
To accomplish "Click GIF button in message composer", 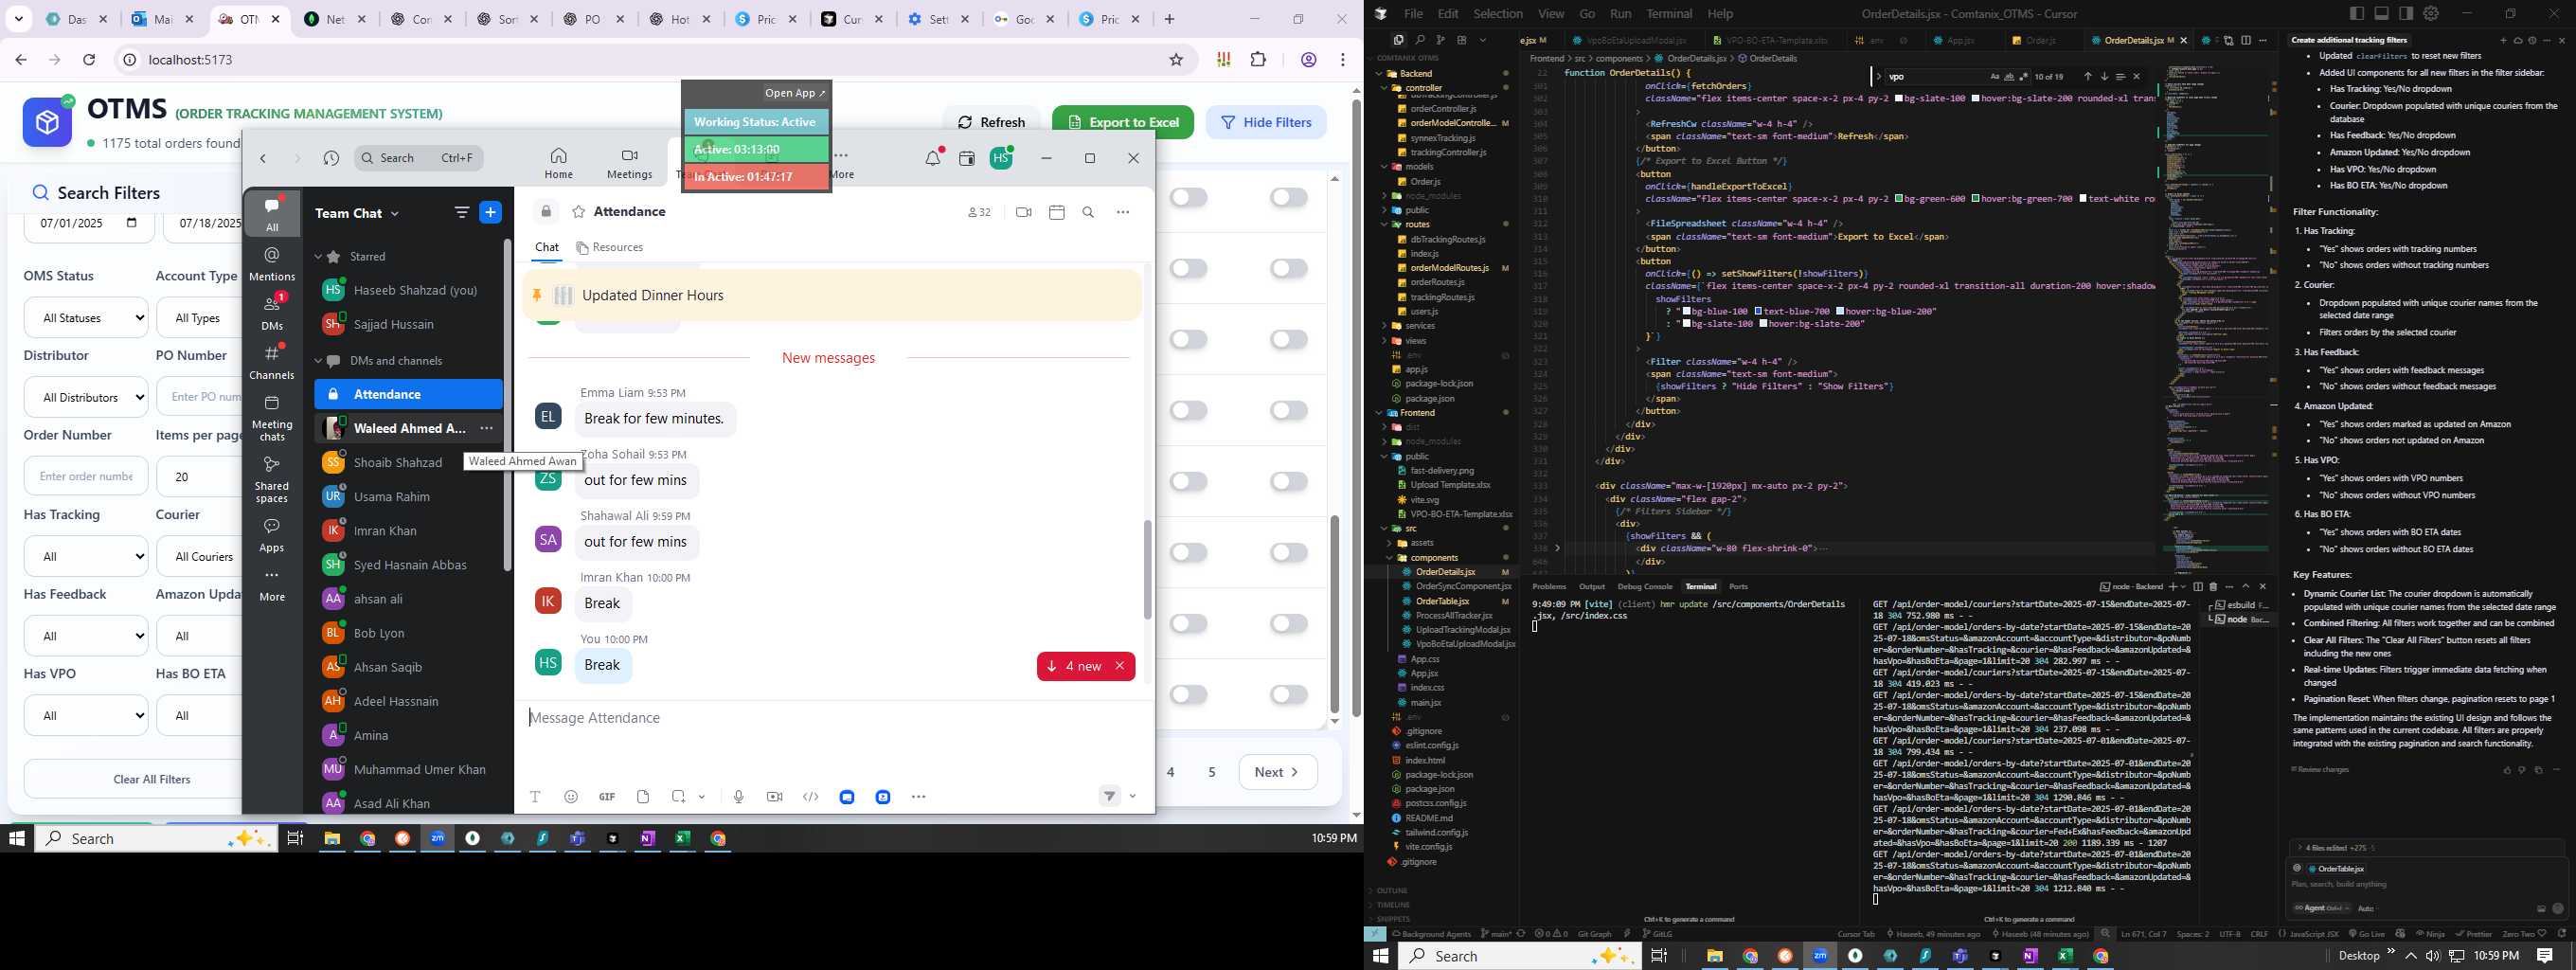I will pyautogui.click(x=607, y=797).
